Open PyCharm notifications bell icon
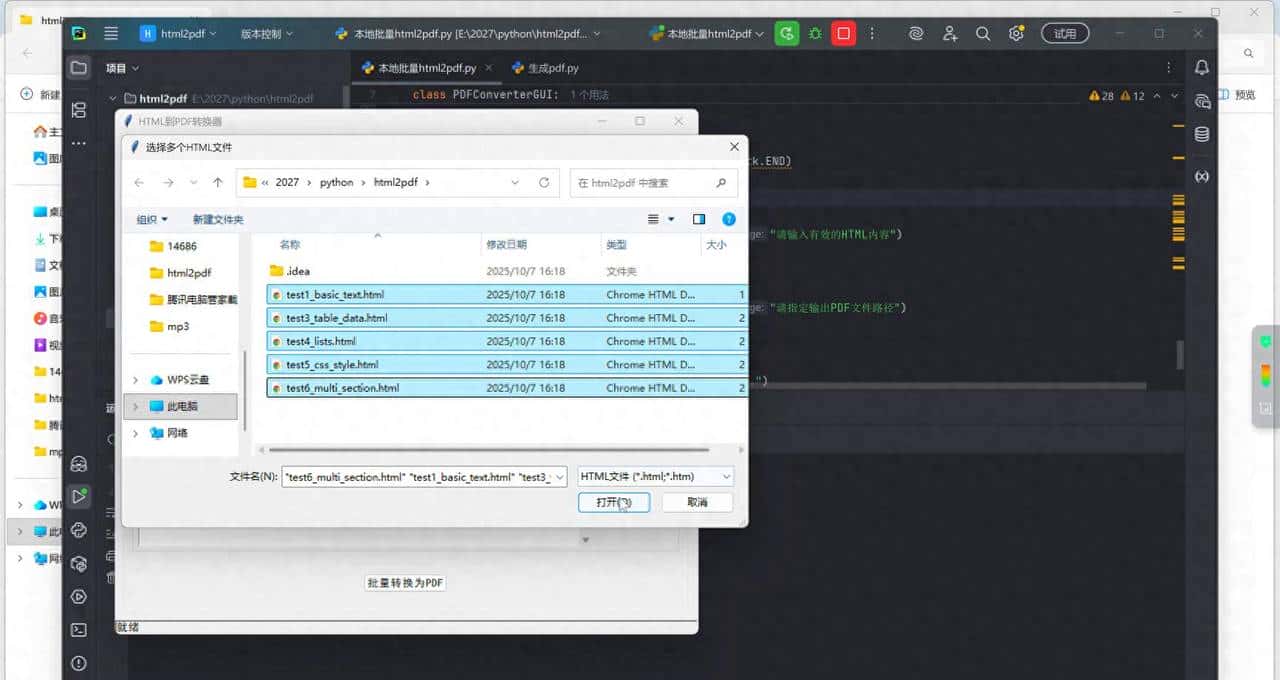The image size is (1280, 680). pyautogui.click(x=1202, y=67)
